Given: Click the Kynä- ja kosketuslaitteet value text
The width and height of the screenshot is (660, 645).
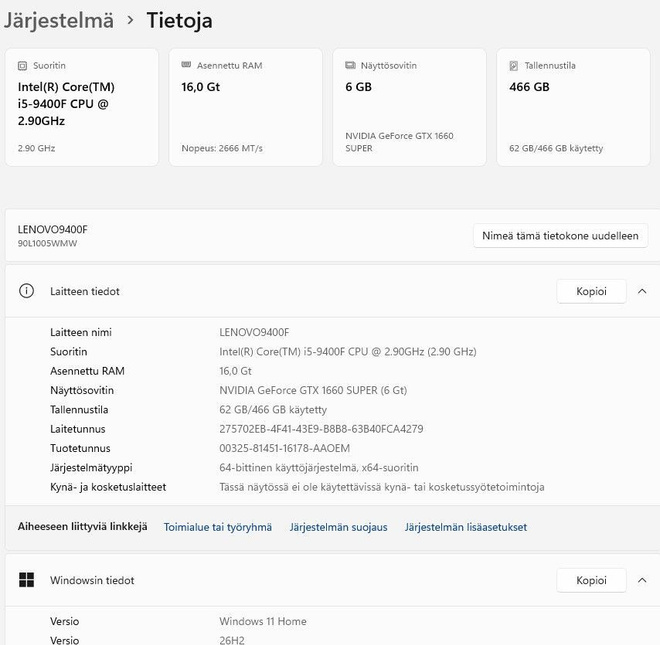Looking at the screenshot, I should [x=382, y=487].
